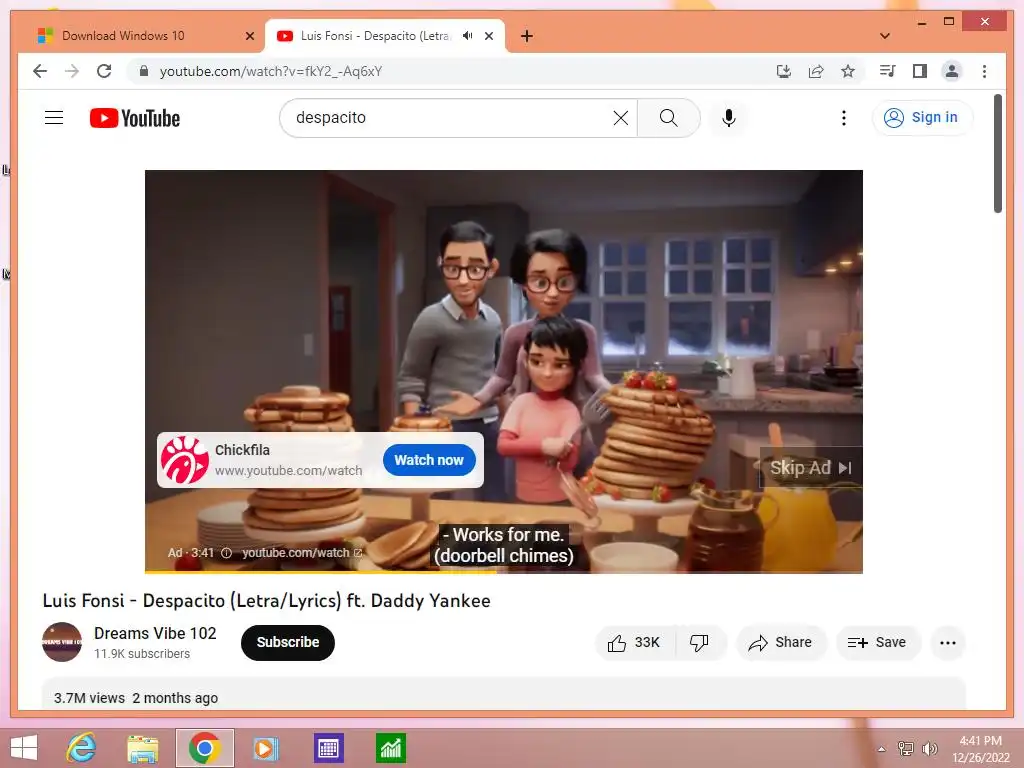The height and width of the screenshot is (768, 1024).
Task: Open more actions ellipsis under video
Action: click(948, 643)
